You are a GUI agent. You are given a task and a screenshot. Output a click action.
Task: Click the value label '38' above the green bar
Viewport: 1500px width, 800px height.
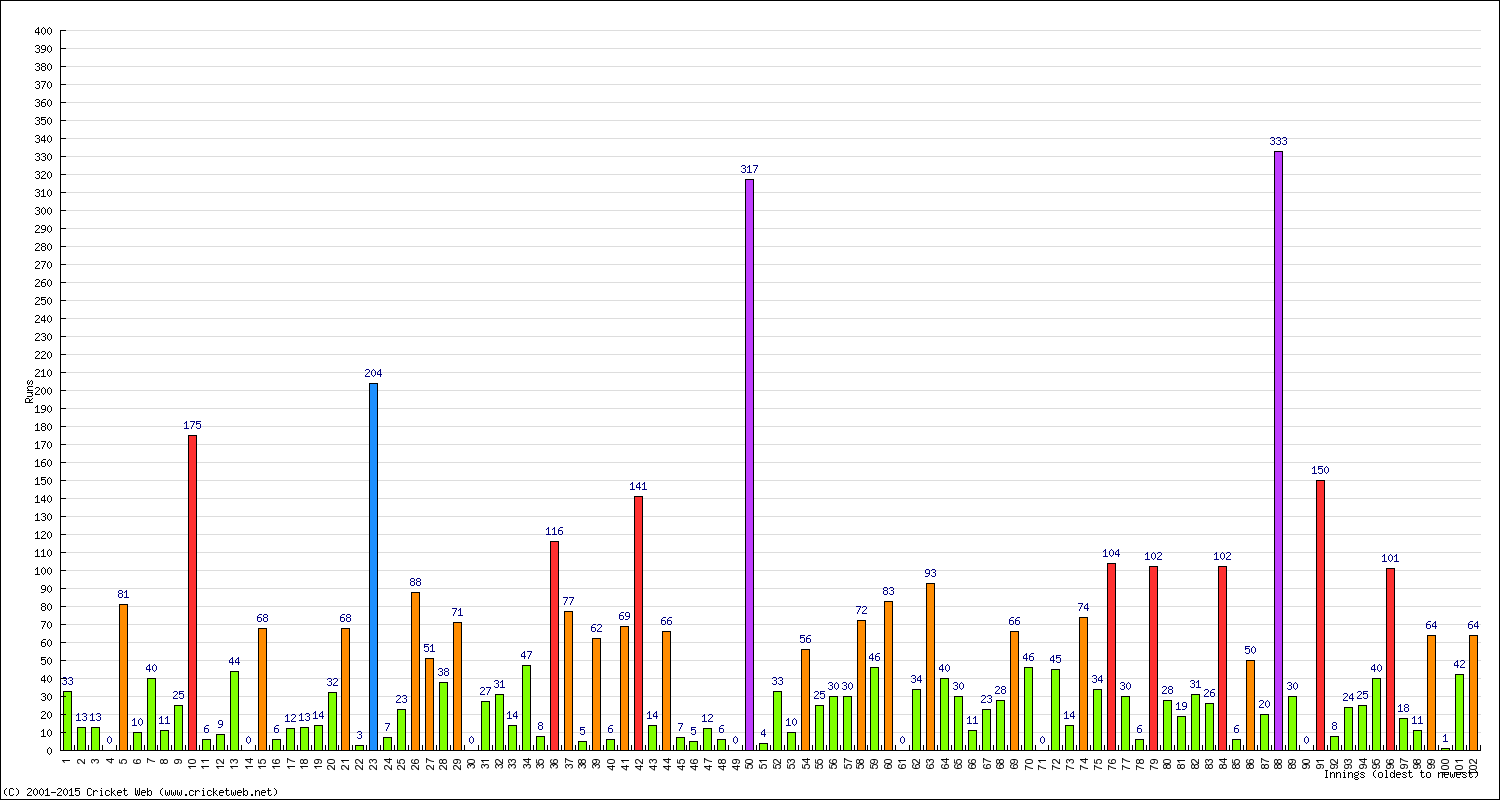coord(443,672)
